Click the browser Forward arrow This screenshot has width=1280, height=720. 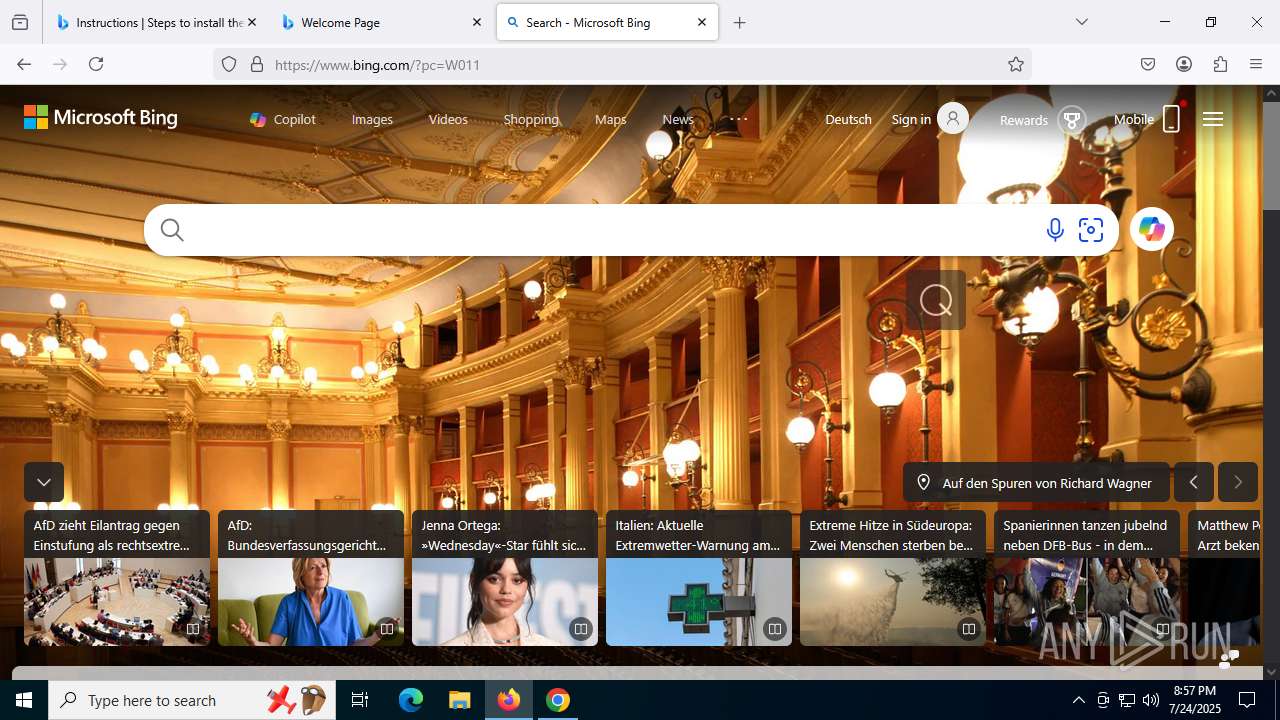point(60,64)
